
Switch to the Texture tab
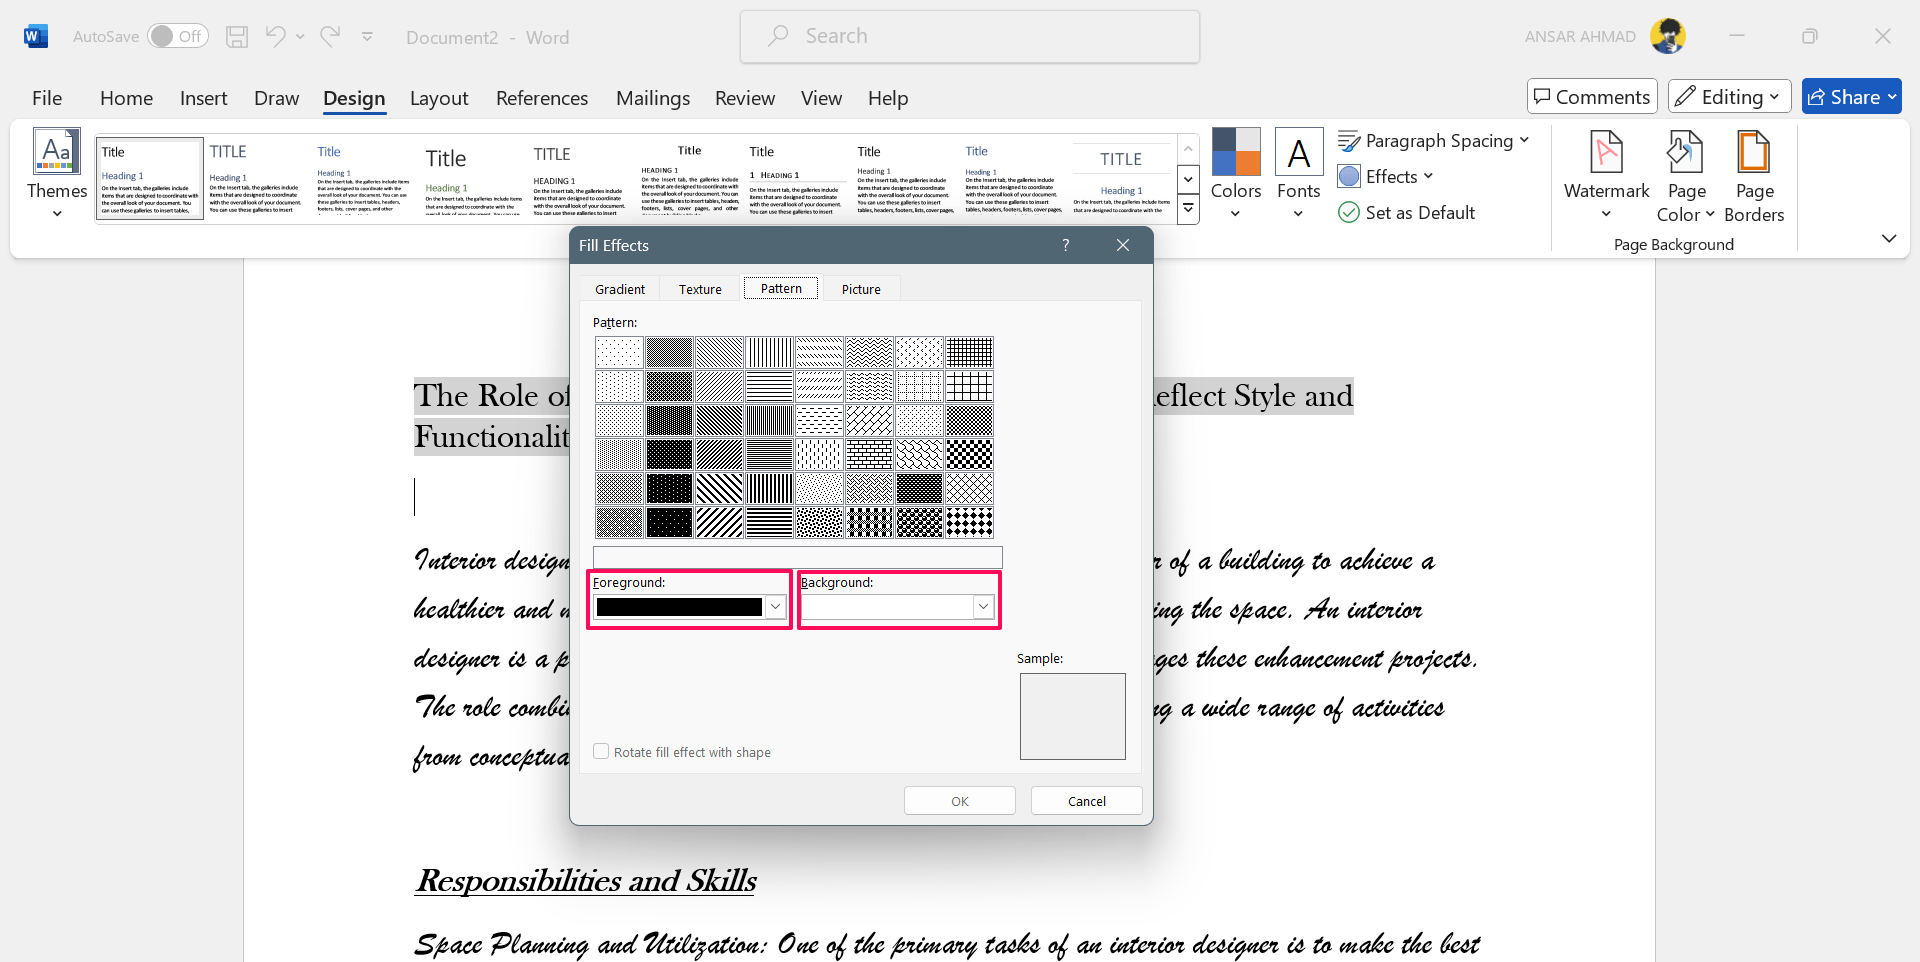(x=700, y=289)
